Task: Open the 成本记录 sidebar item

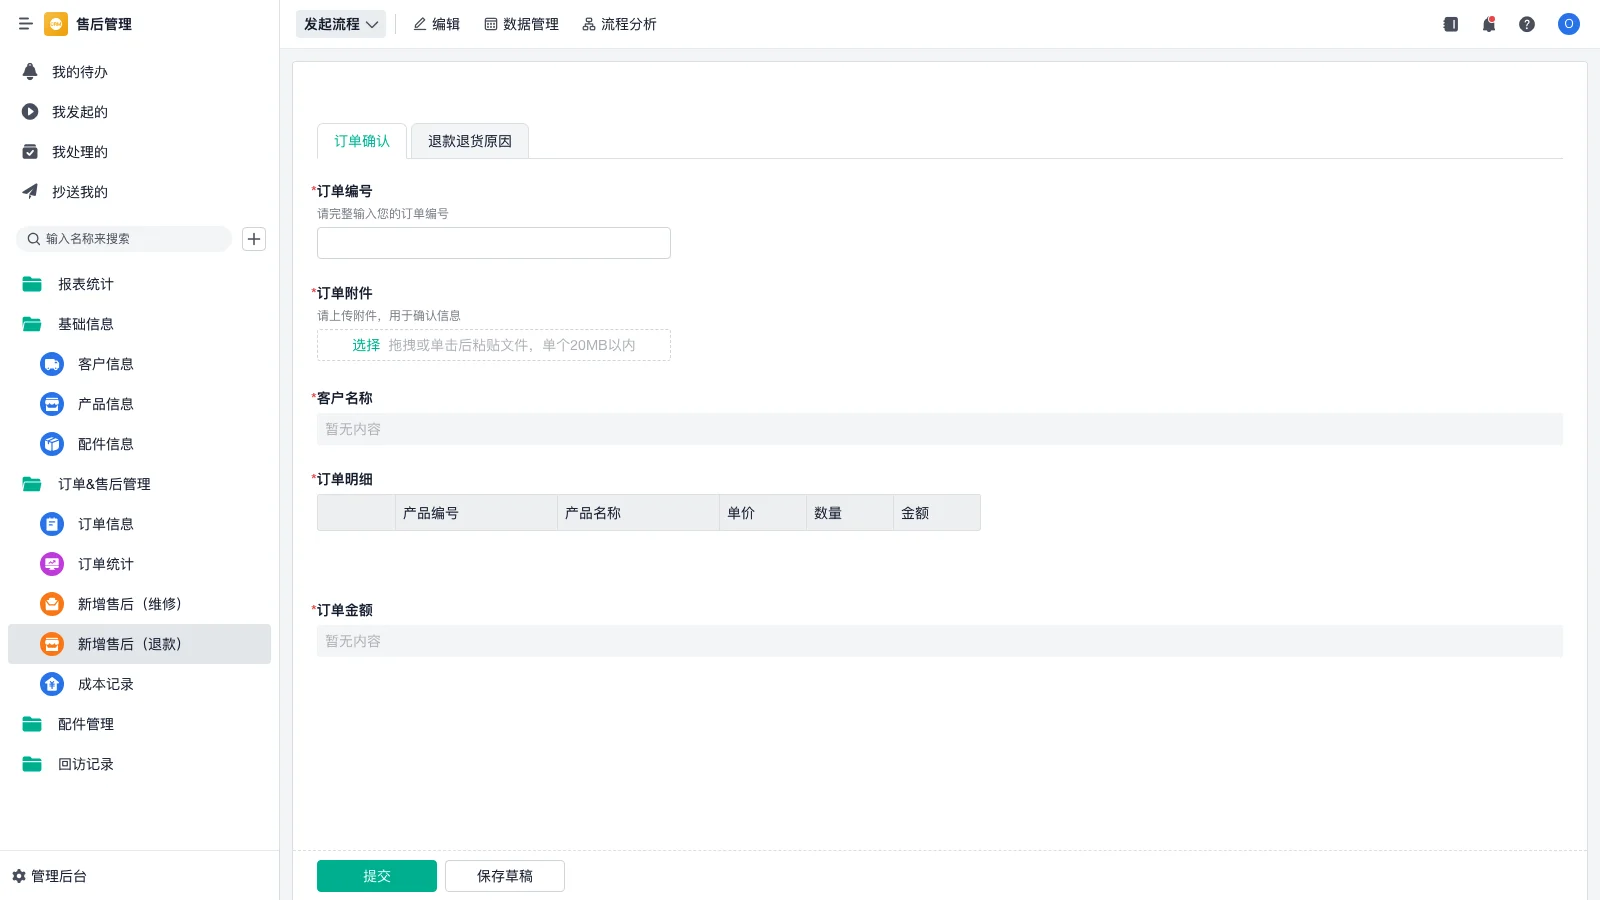Action: pos(105,684)
